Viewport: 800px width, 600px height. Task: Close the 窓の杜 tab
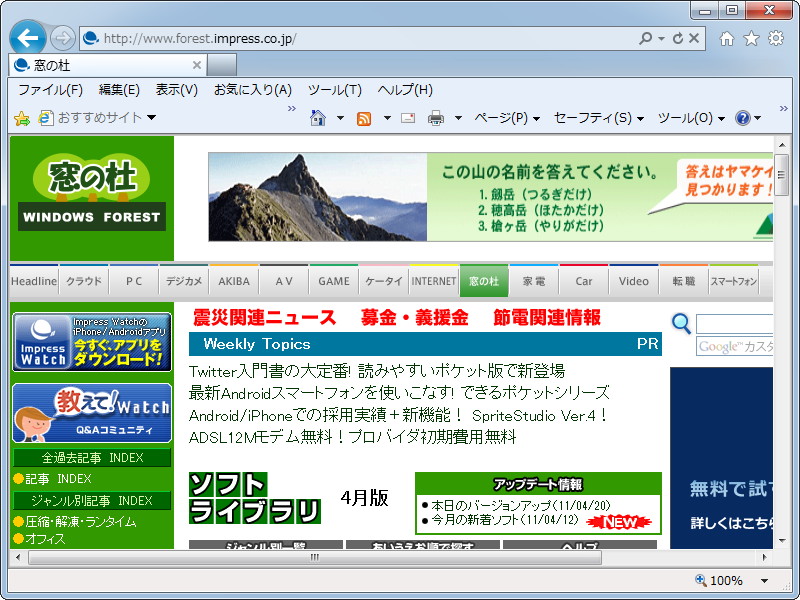coord(196,65)
